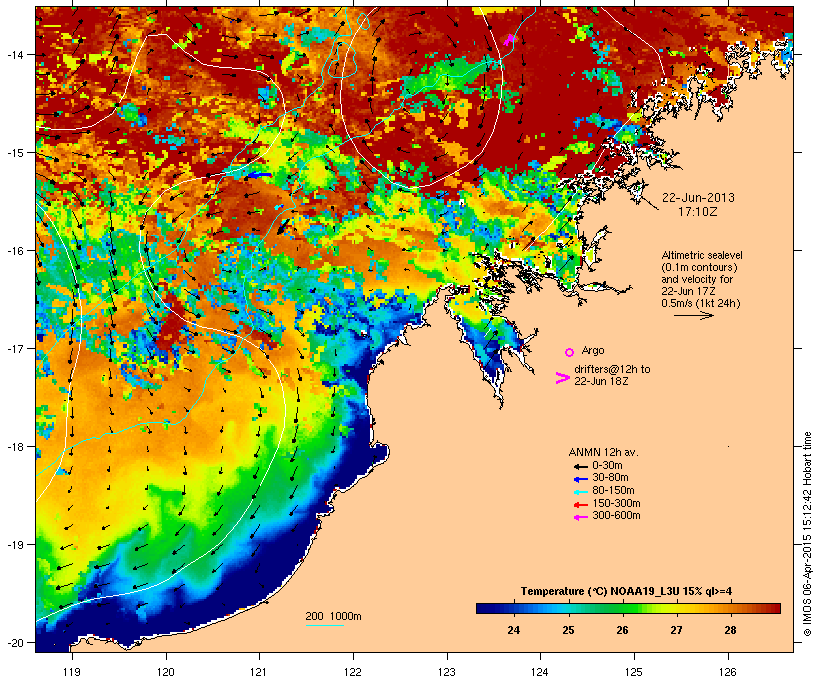This screenshot has width=820, height=680.
Task: Click the black 0-30m legend arrow
Action: (x=581, y=467)
